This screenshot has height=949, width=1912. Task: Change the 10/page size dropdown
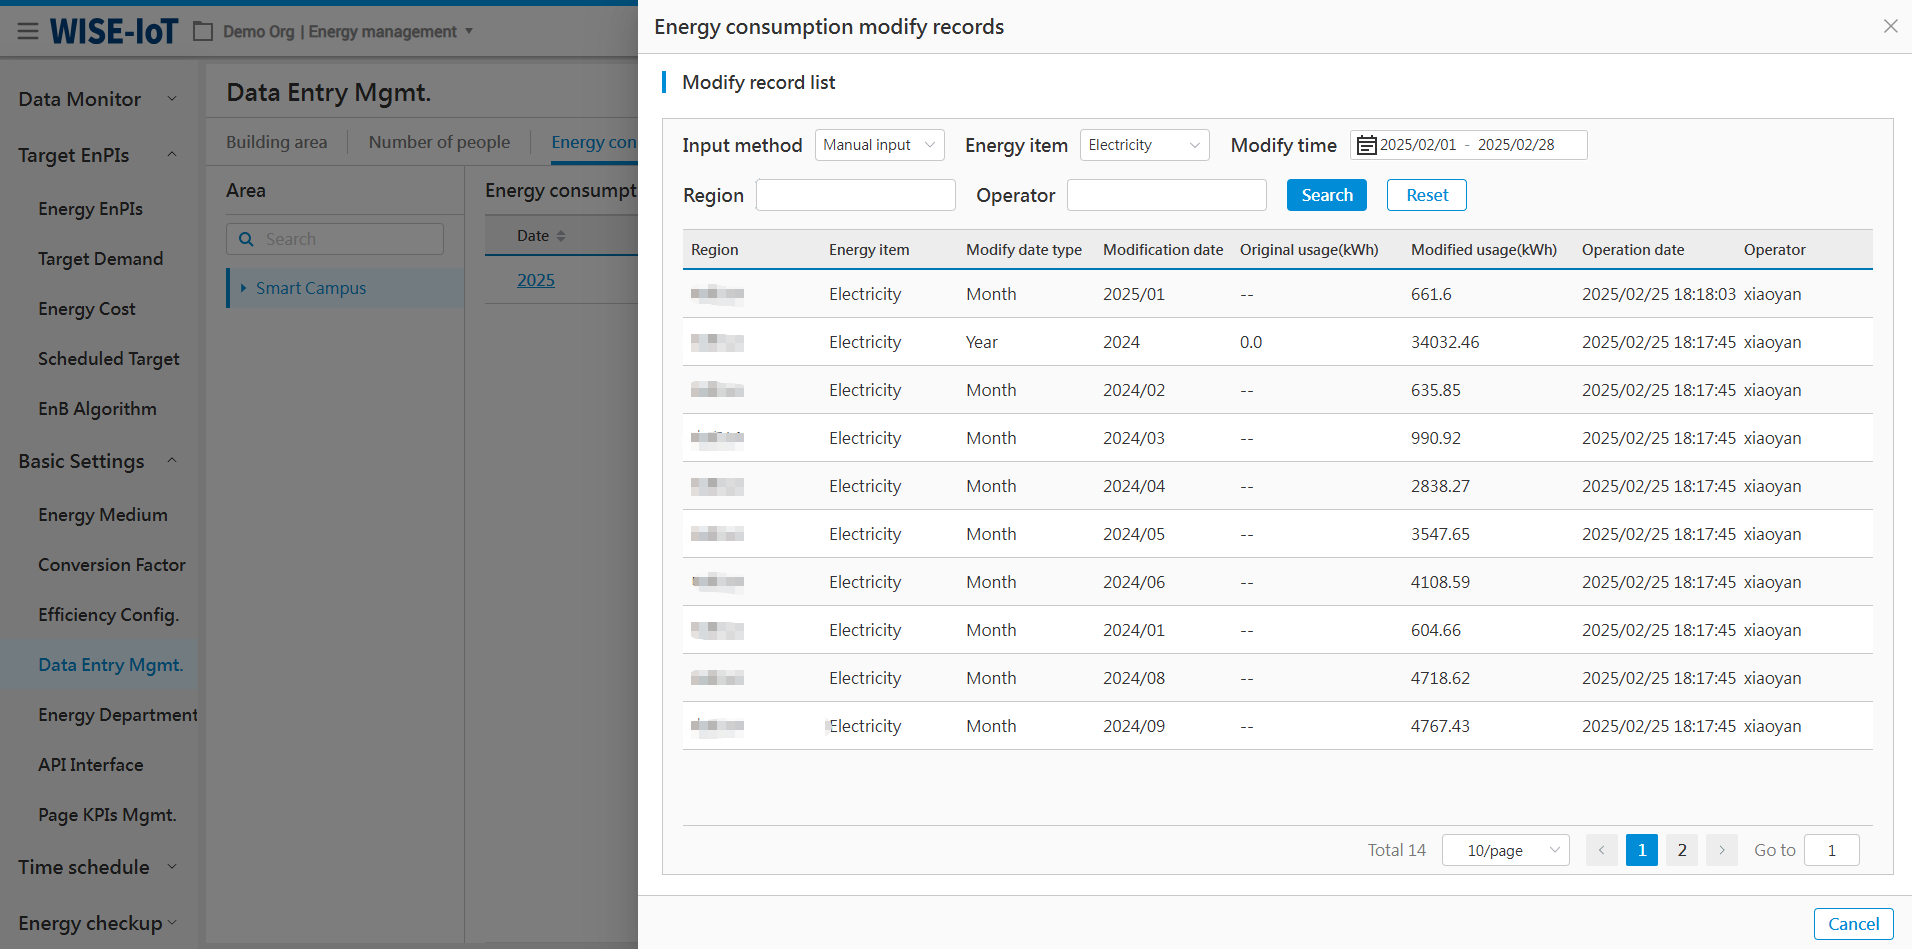coord(1505,850)
